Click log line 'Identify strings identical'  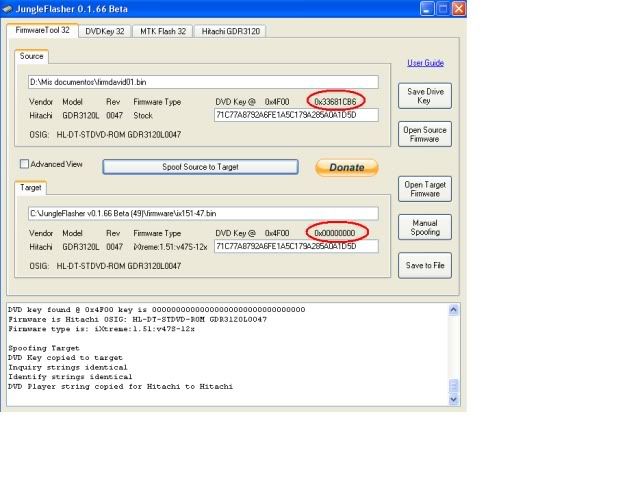70,377
